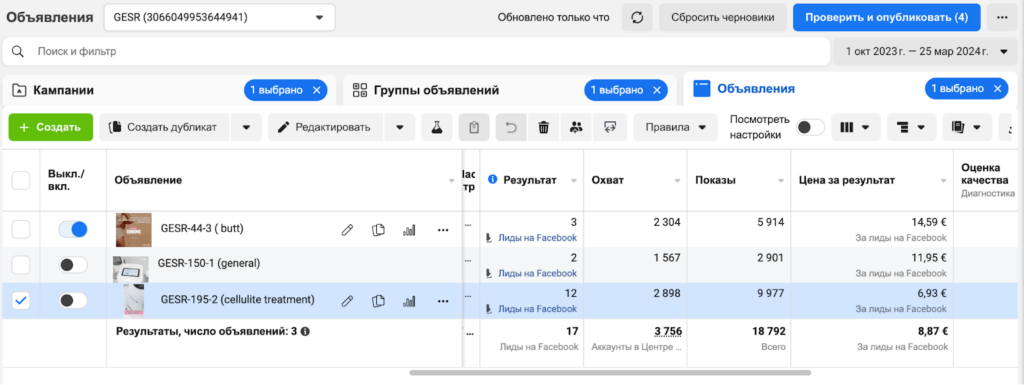
Task: Click the Проверить и опубликовать button
Action: pos(886,18)
